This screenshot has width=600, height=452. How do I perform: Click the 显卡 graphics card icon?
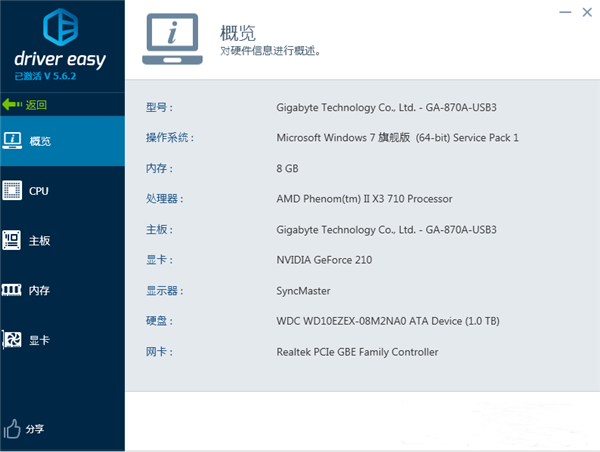pos(12,339)
